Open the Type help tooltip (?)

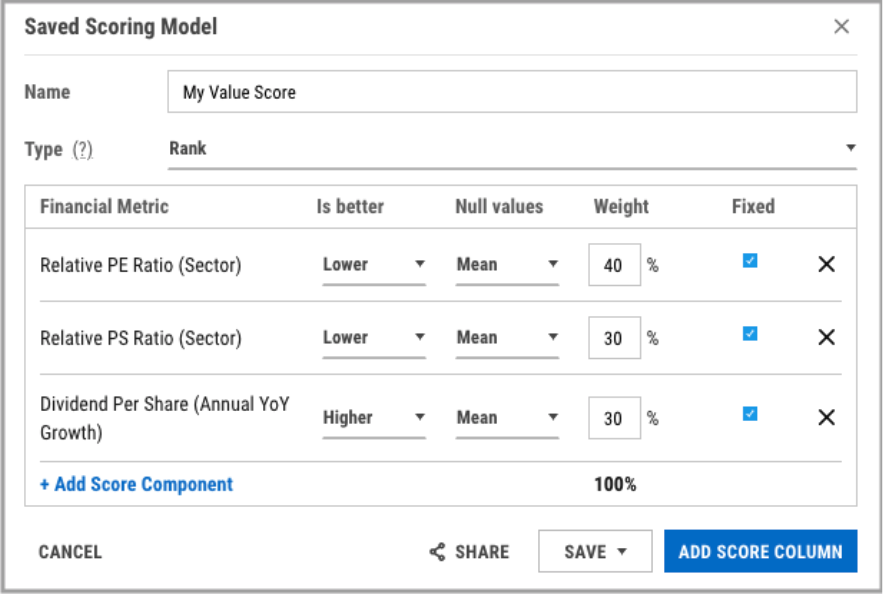tap(83, 150)
